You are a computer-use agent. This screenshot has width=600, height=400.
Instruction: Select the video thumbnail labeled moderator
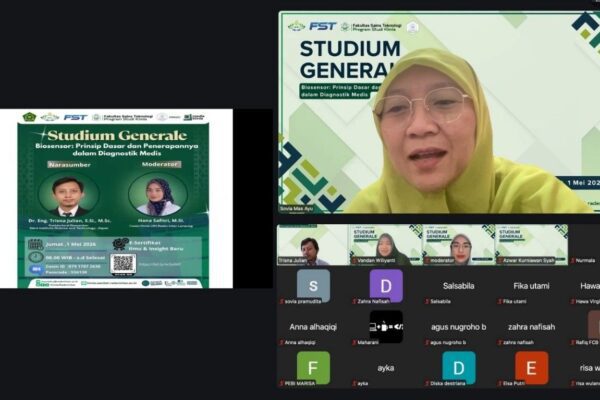pos(459,245)
